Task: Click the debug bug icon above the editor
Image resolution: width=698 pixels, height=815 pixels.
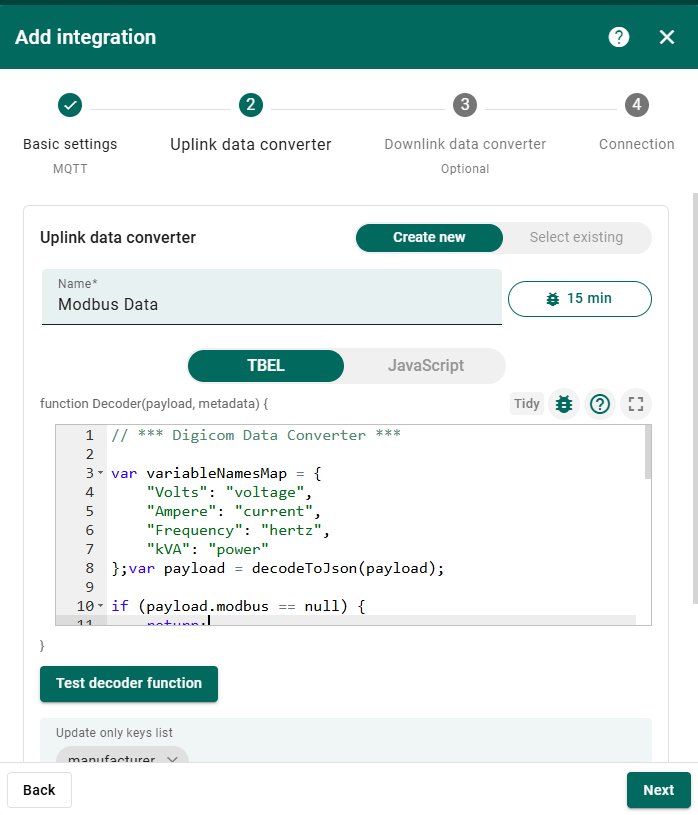Action: [564, 404]
